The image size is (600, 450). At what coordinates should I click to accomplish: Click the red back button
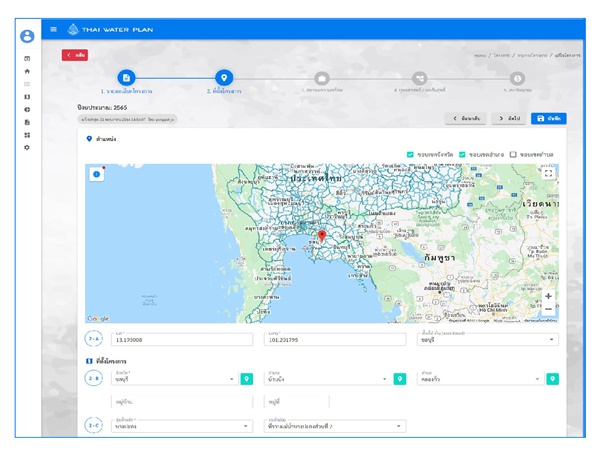point(75,55)
